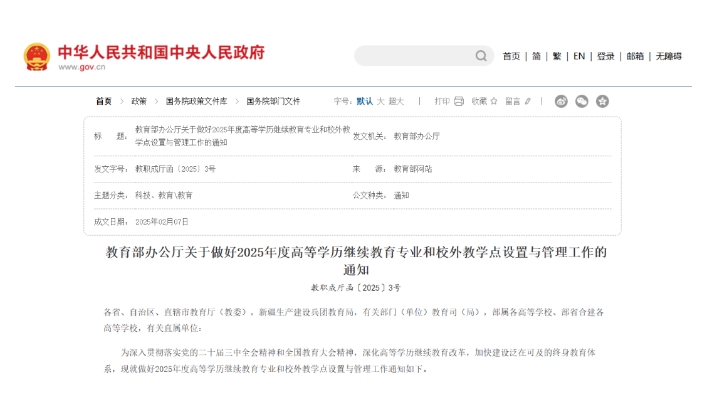Click the article headline below the info table
This screenshot has width=705, height=404.
[356, 261]
